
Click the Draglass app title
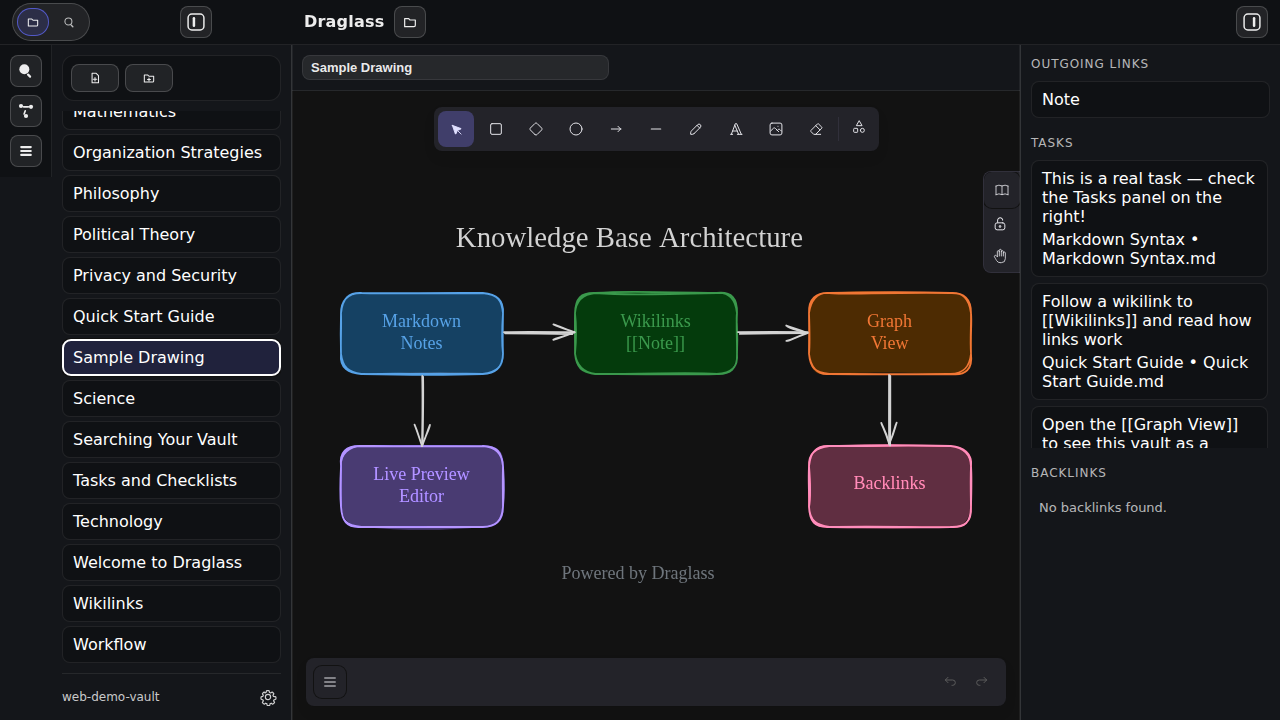coord(344,22)
